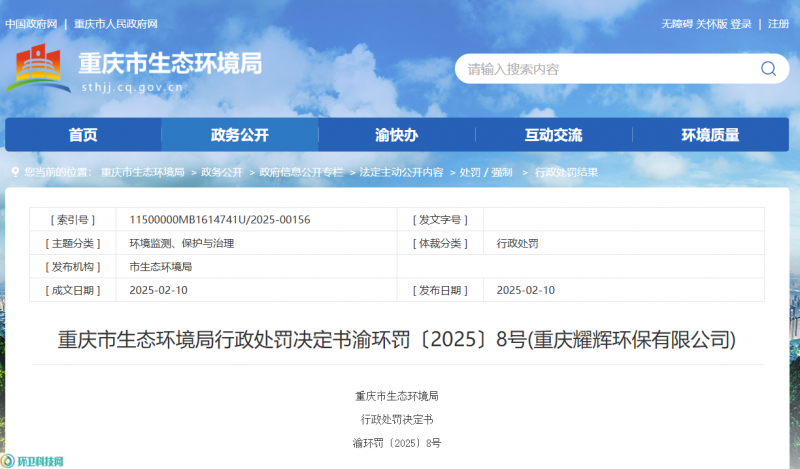Viewport: 800px width, 469px height.
Task: Click body line 渝环罚〔2025〕8号
Action: [397, 443]
